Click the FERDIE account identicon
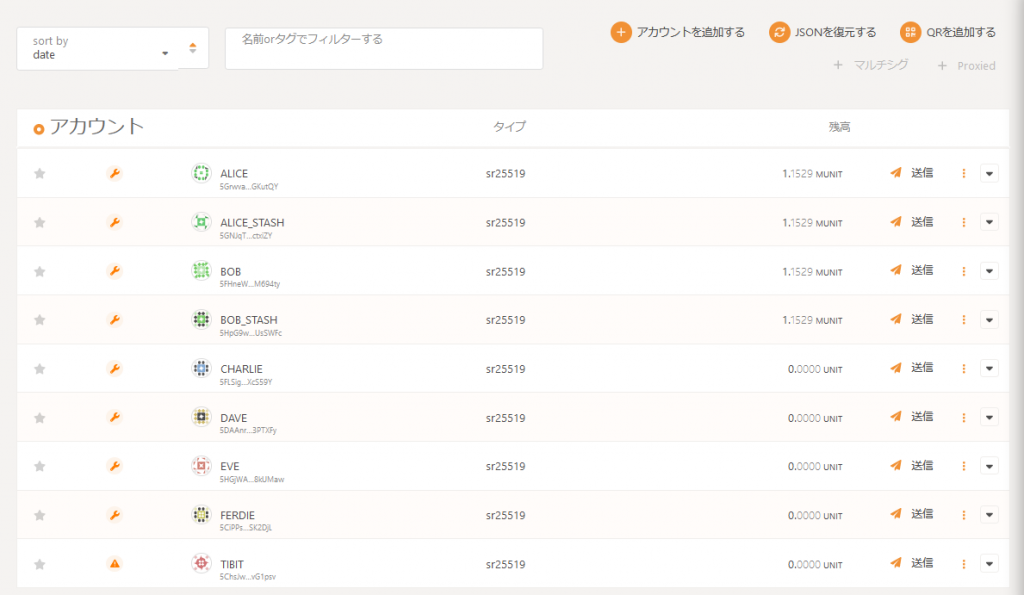The width and height of the screenshot is (1024, 595). [201, 515]
